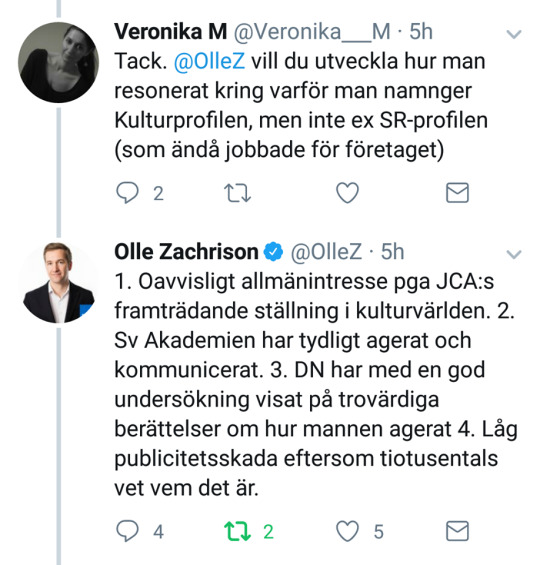Screen dimensions: 540x565
Task: Open Veronika M display name link
Action: pos(171,32)
